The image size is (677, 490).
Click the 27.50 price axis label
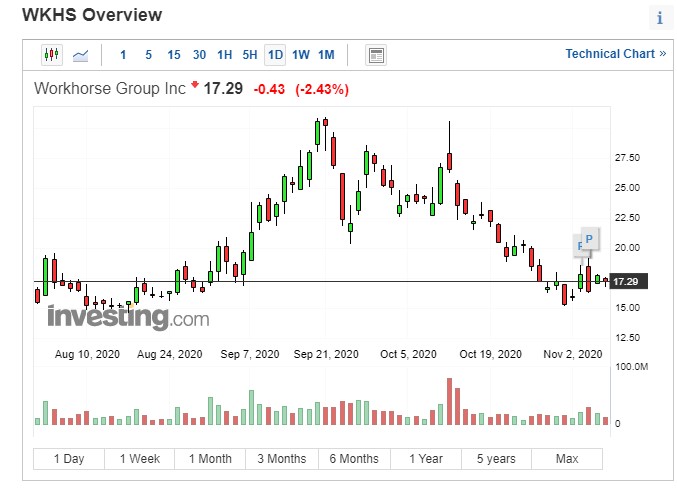click(x=627, y=158)
